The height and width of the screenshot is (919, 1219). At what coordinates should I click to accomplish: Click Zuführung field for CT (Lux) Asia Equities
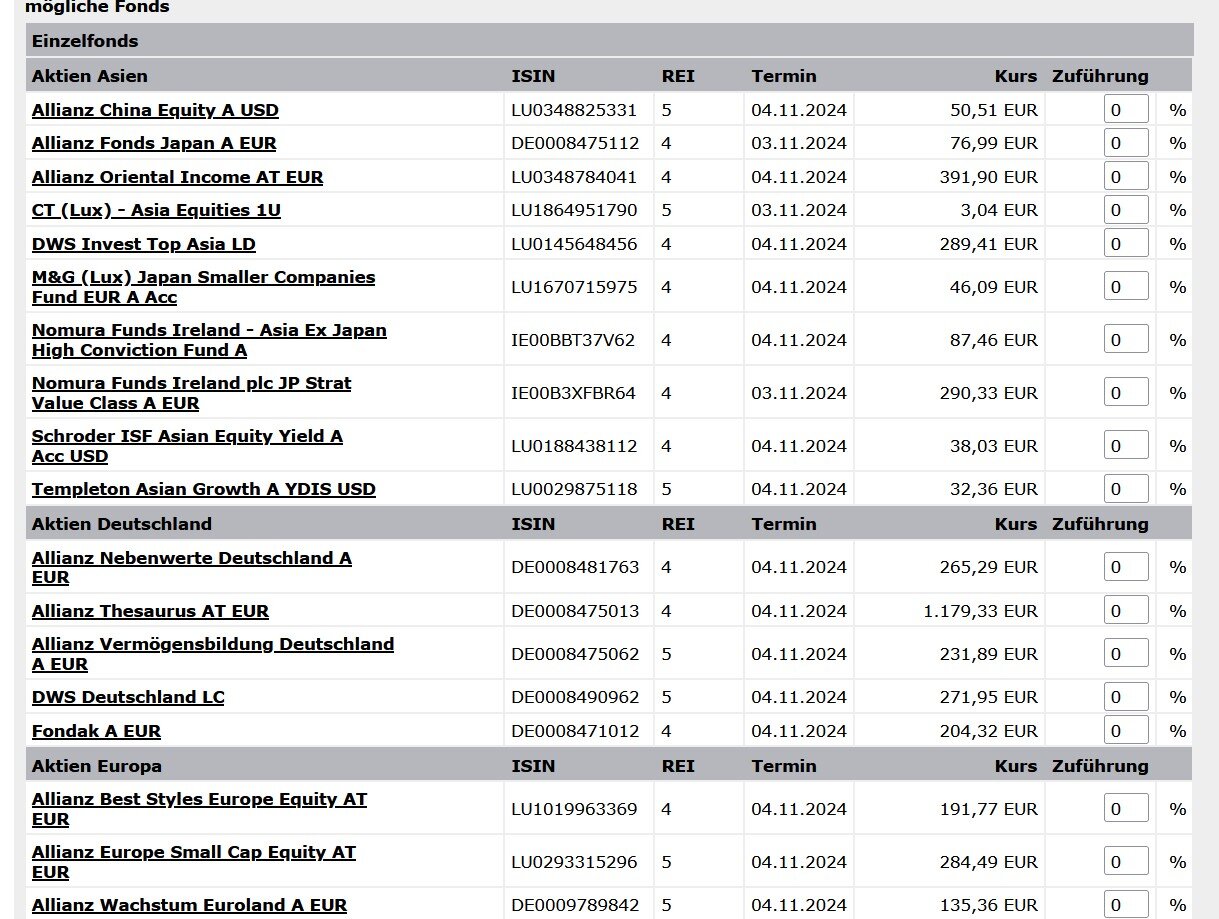tap(1126, 210)
